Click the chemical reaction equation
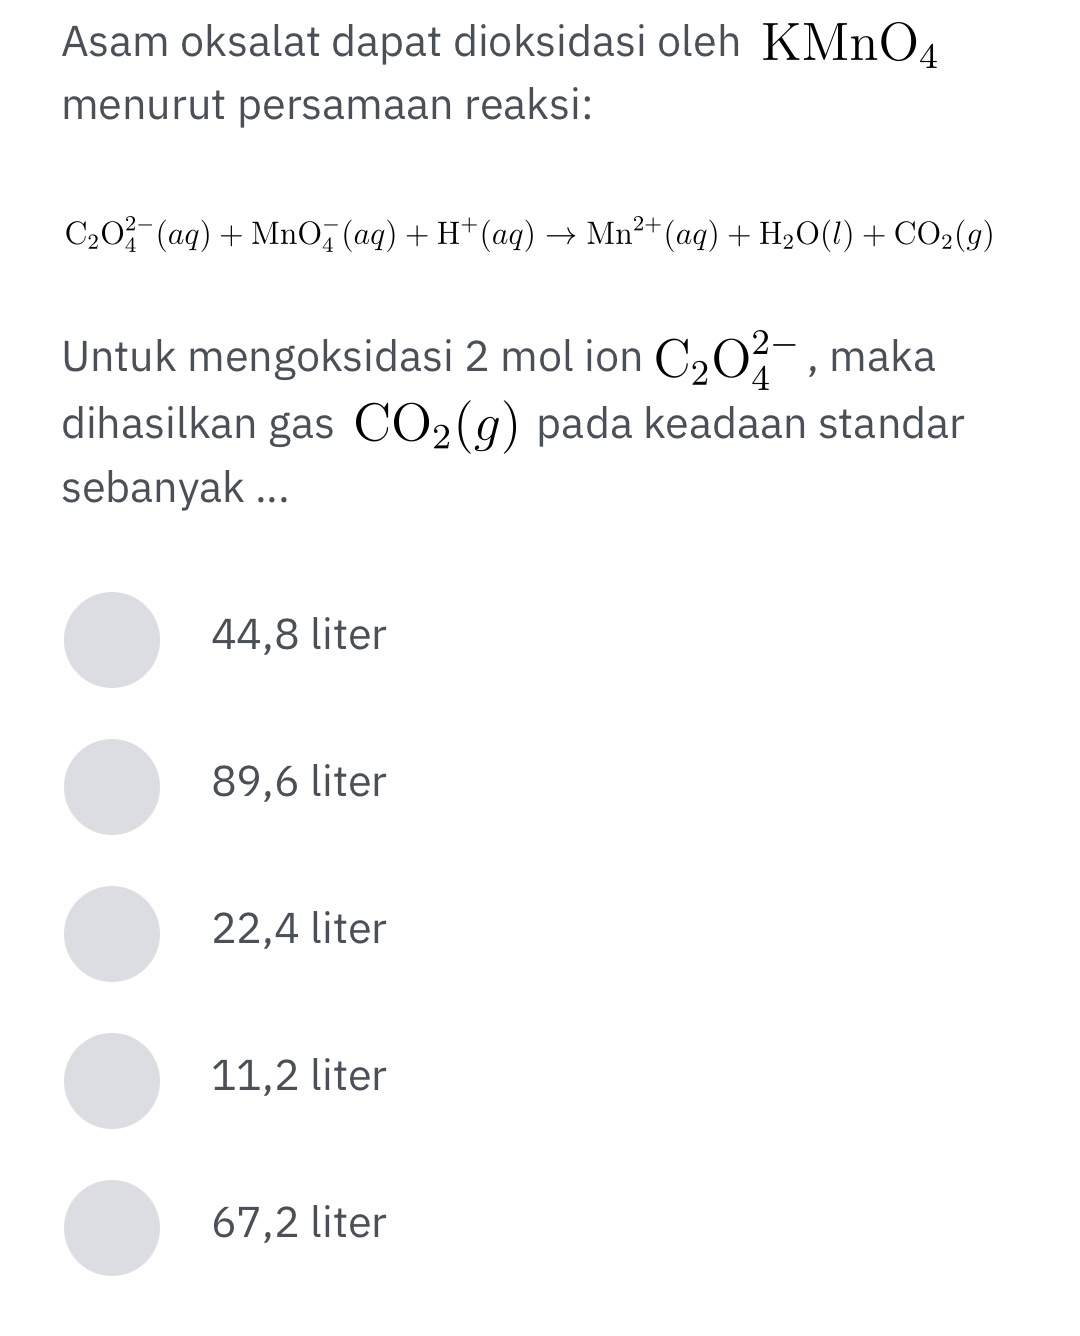This screenshot has height=1336, width=1080. pos(527,235)
